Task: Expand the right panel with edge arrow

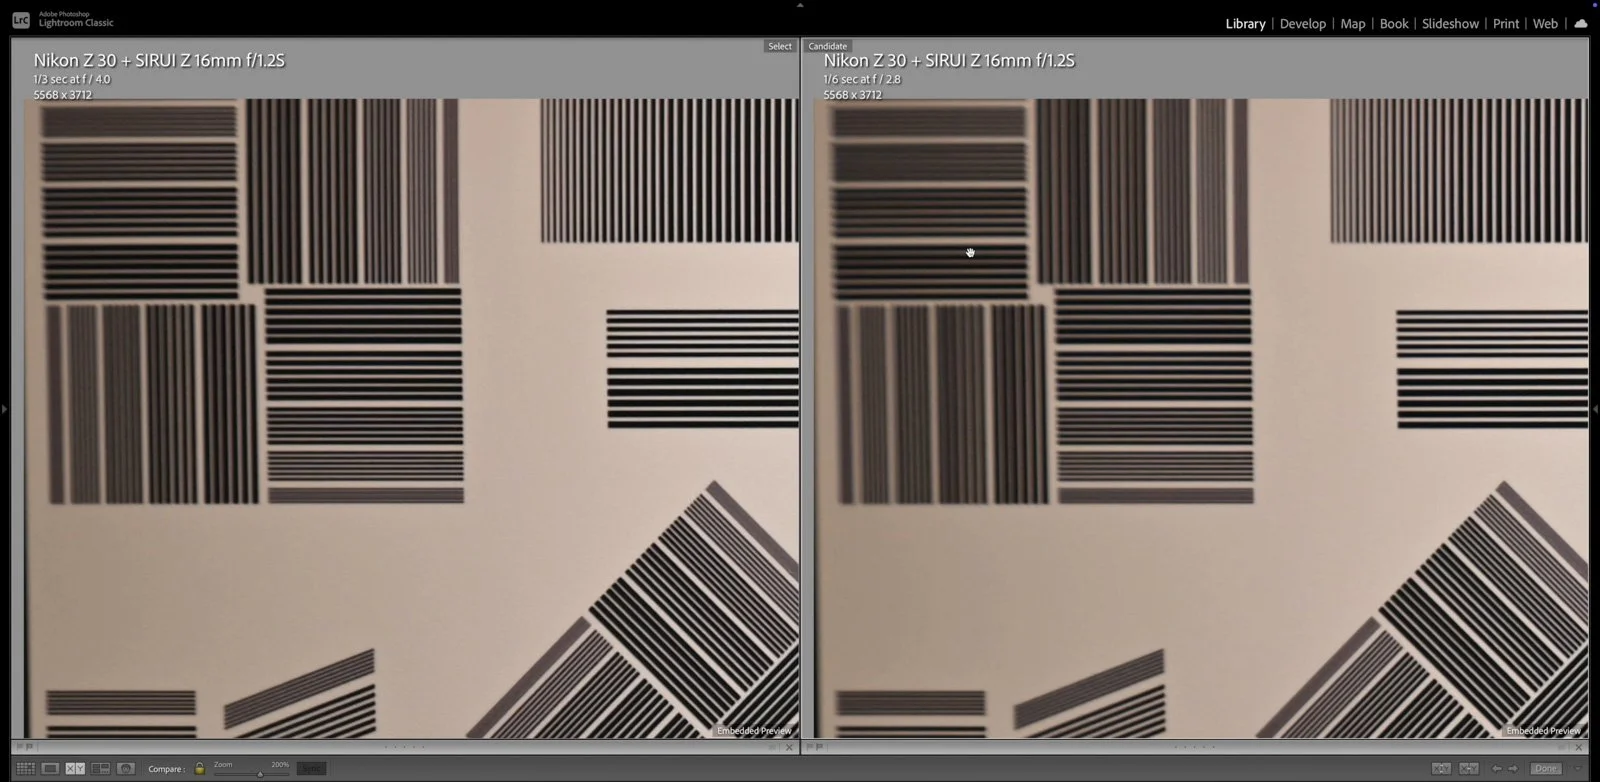Action: 1595,409
